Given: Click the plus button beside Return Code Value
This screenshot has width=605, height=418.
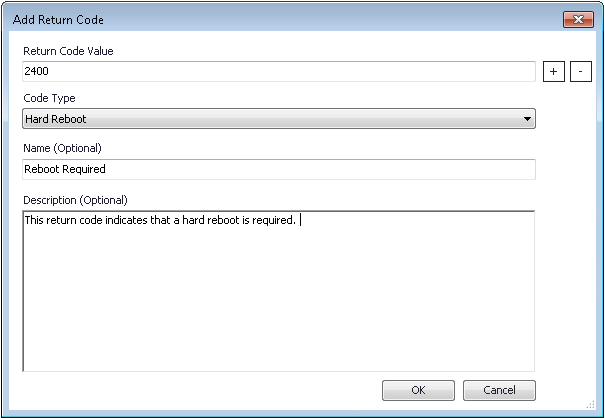Looking at the screenshot, I should point(552,72).
